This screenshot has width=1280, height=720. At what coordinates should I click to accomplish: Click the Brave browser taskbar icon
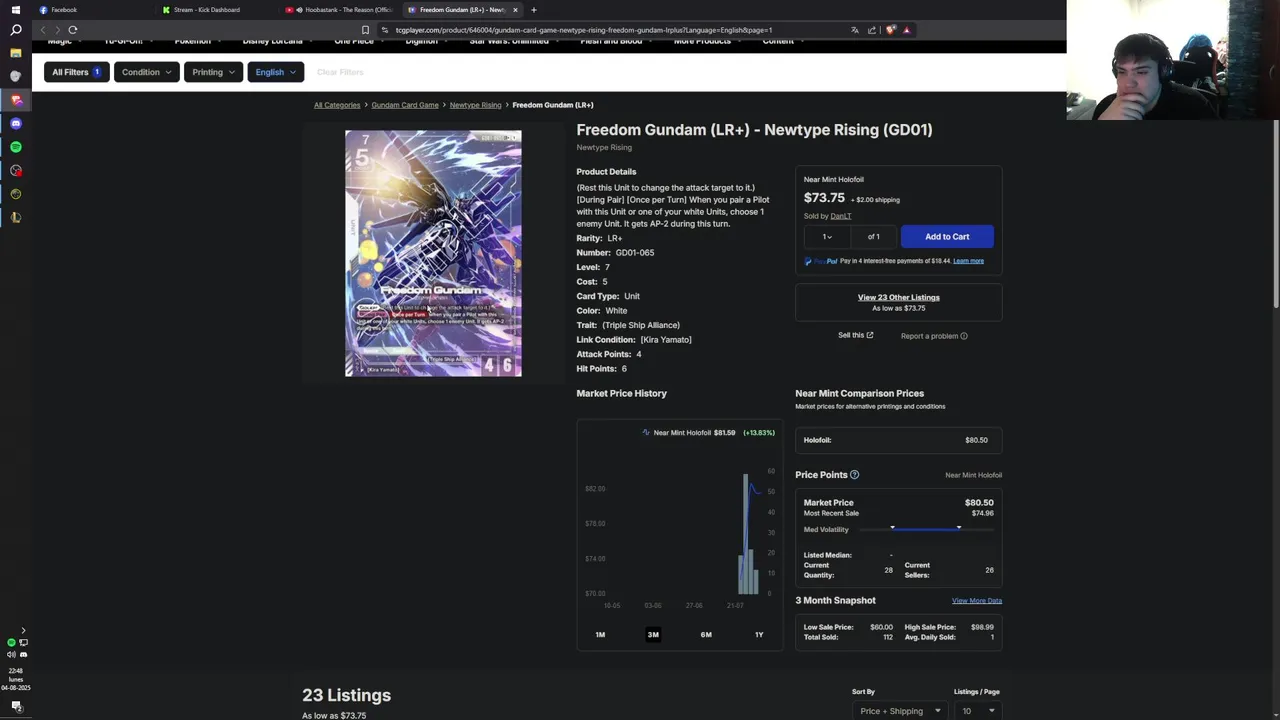click(x=15, y=100)
